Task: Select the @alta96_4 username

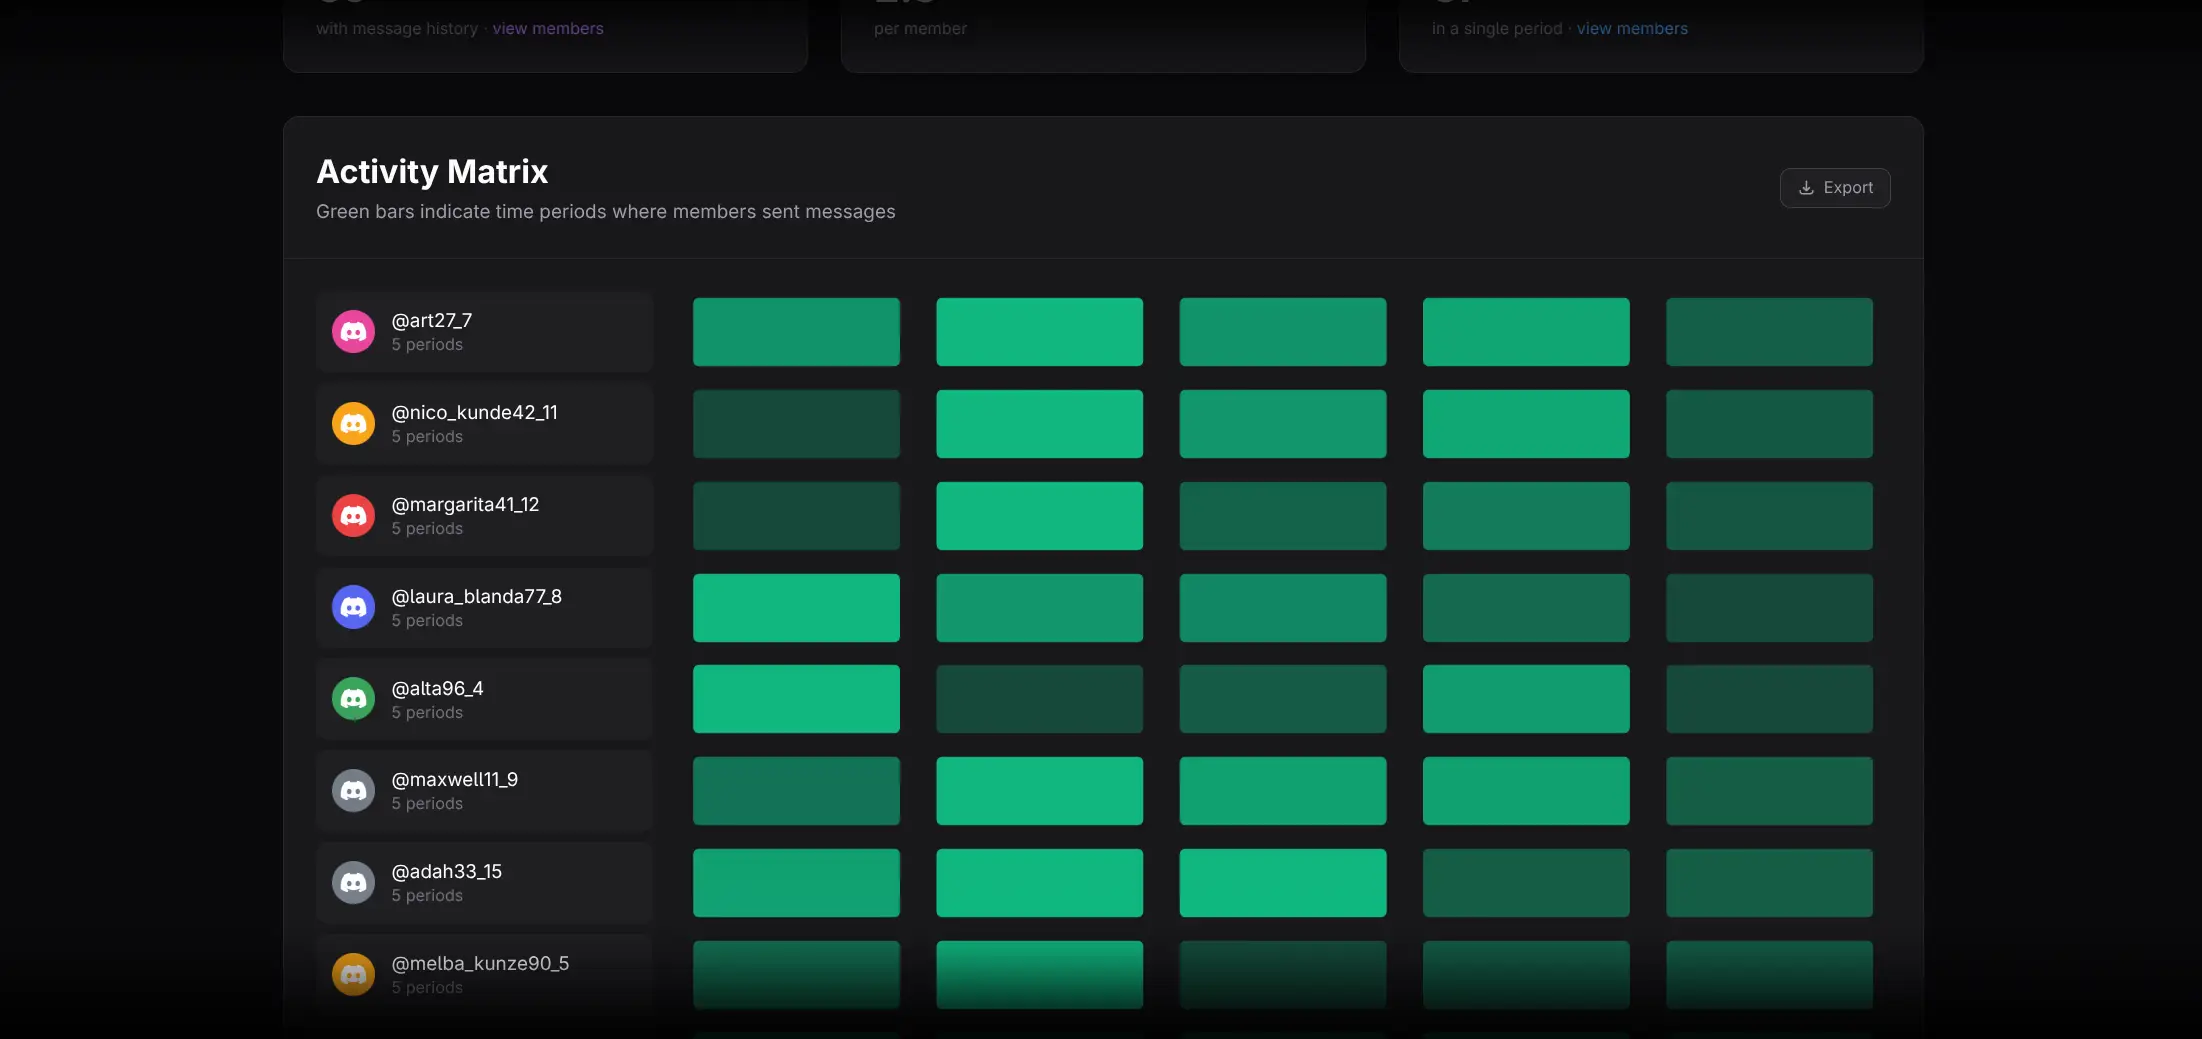Action: pos(437,688)
